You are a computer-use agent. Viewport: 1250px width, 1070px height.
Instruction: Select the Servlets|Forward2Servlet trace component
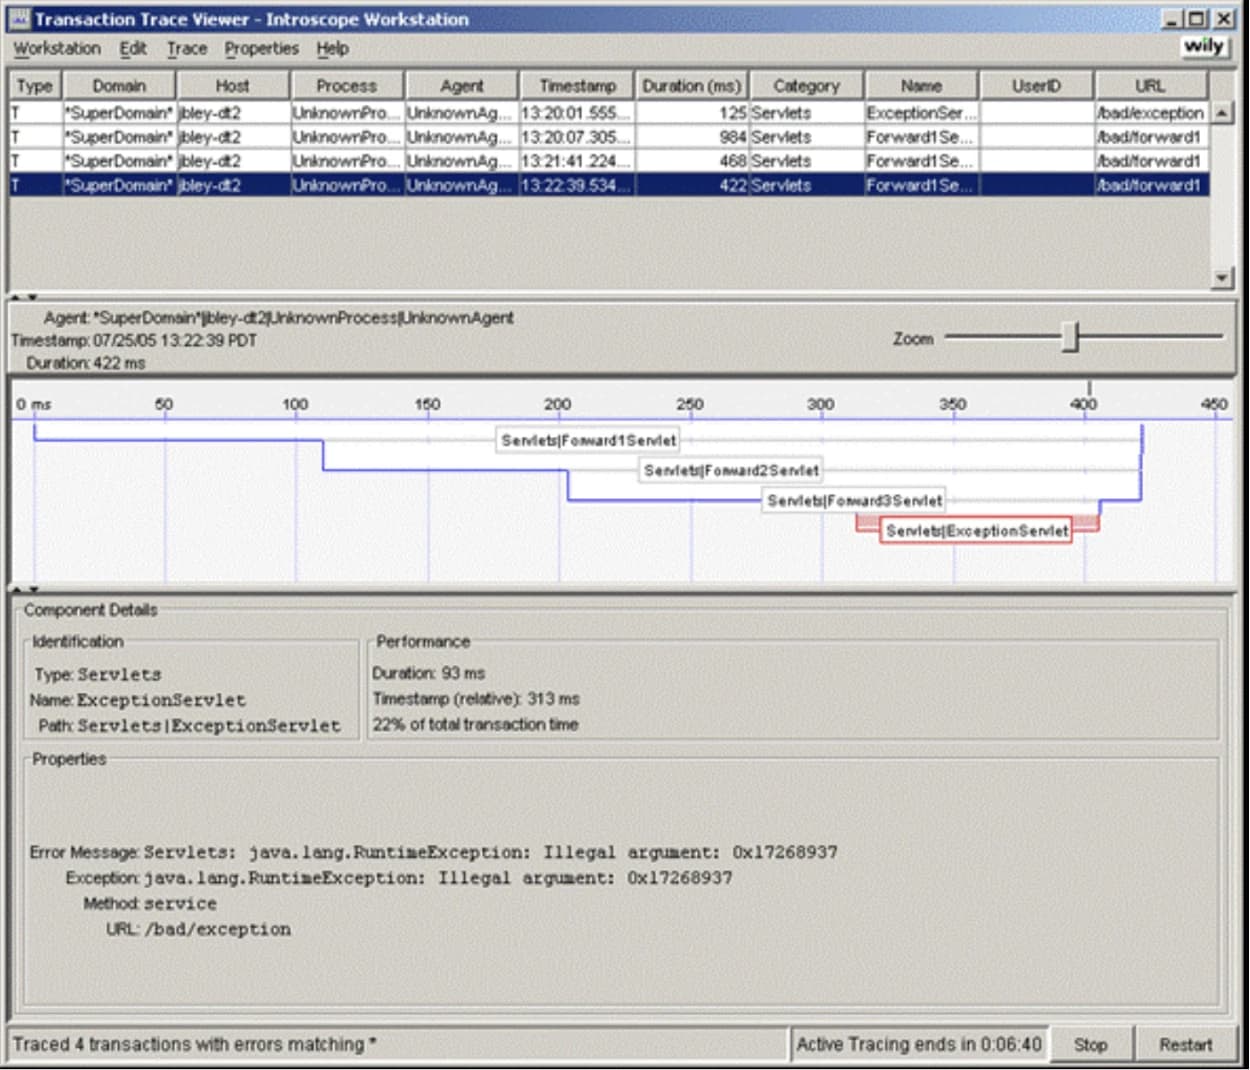point(732,470)
